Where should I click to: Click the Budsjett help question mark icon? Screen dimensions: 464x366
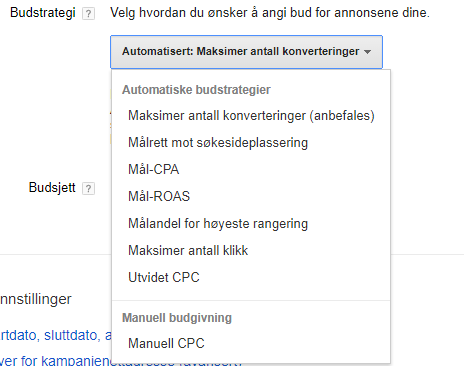(88, 189)
